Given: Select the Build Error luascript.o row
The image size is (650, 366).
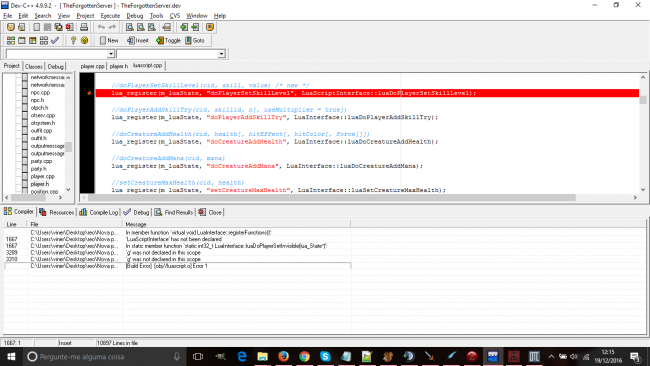Looking at the screenshot, I should pyautogui.click(x=177, y=266).
